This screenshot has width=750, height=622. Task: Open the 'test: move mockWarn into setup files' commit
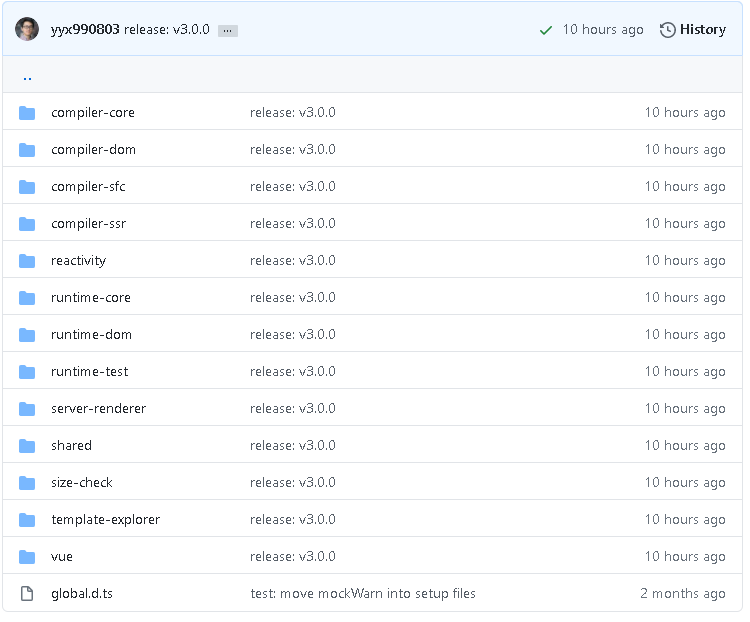(362, 594)
